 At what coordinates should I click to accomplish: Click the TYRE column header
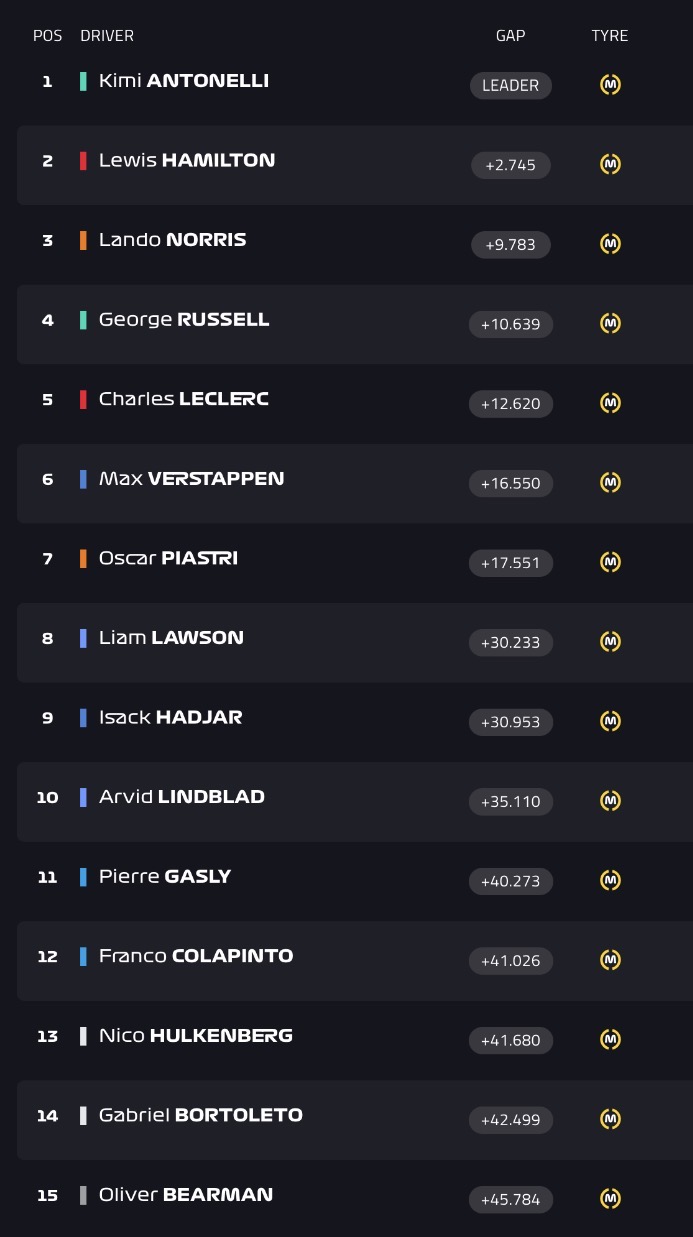[610, 36]
